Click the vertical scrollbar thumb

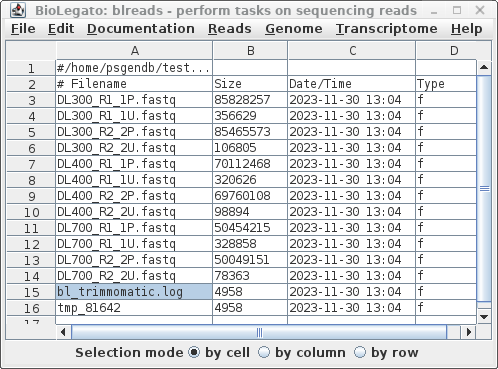(x=484, y=188)
